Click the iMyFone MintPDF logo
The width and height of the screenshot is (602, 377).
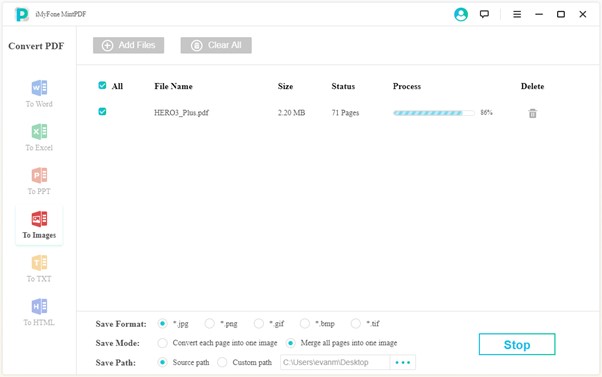pos(22,15)
